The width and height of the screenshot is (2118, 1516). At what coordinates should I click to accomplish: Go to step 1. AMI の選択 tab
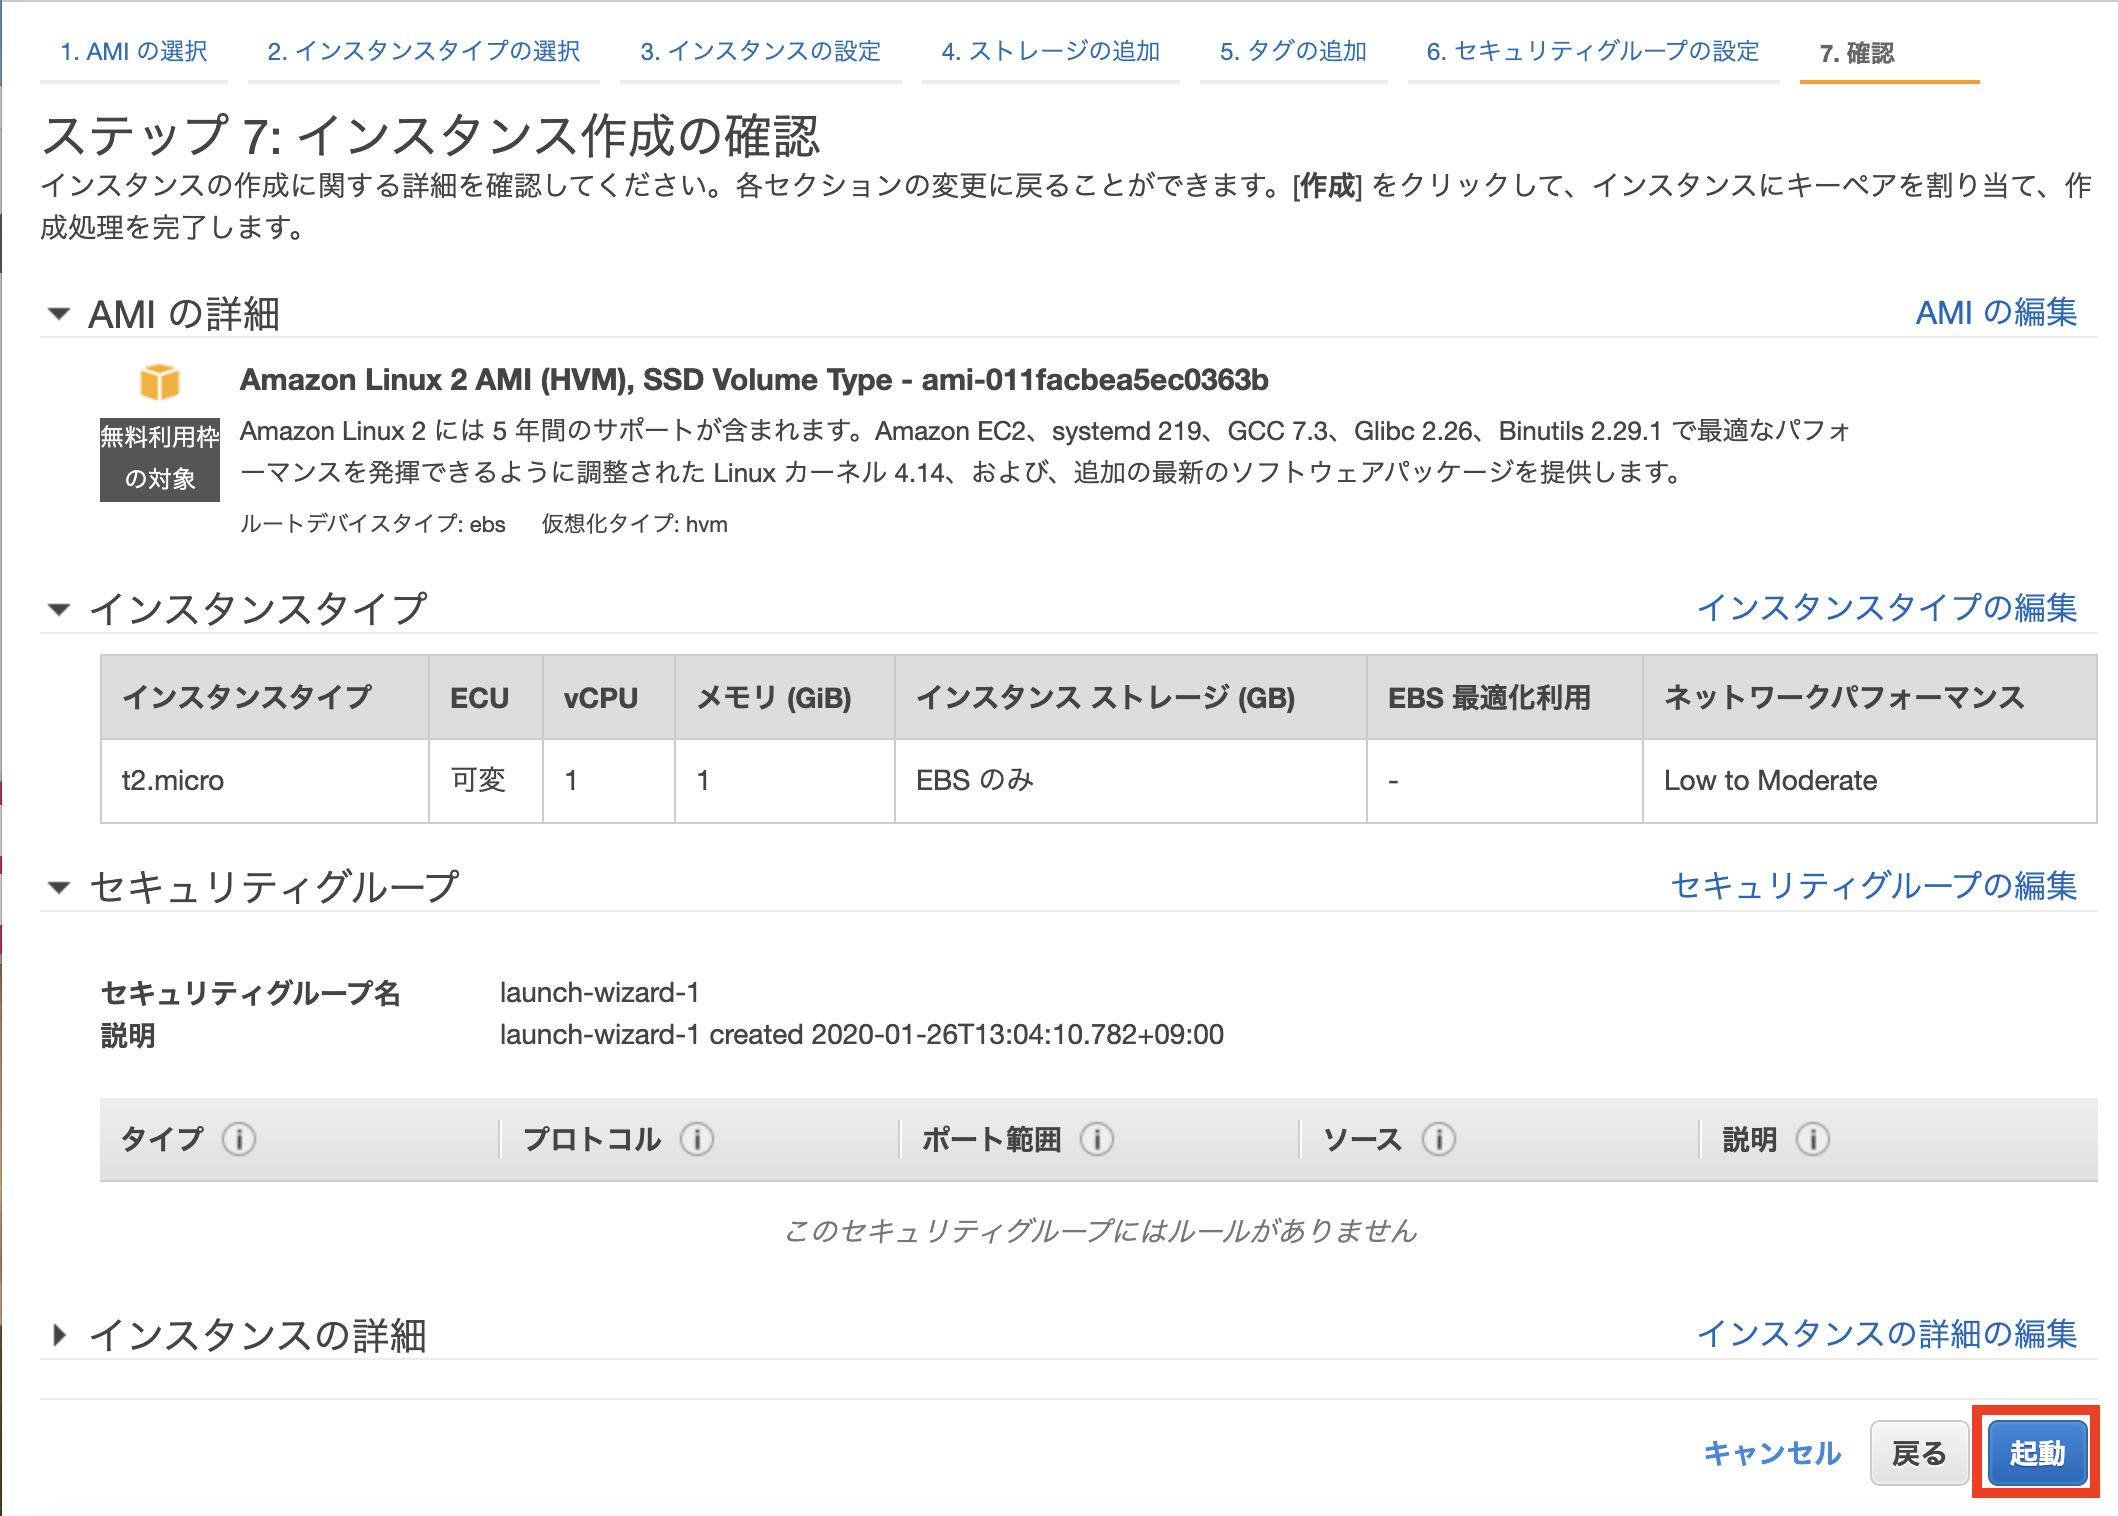pyautogui.click(x=134, y=52)
